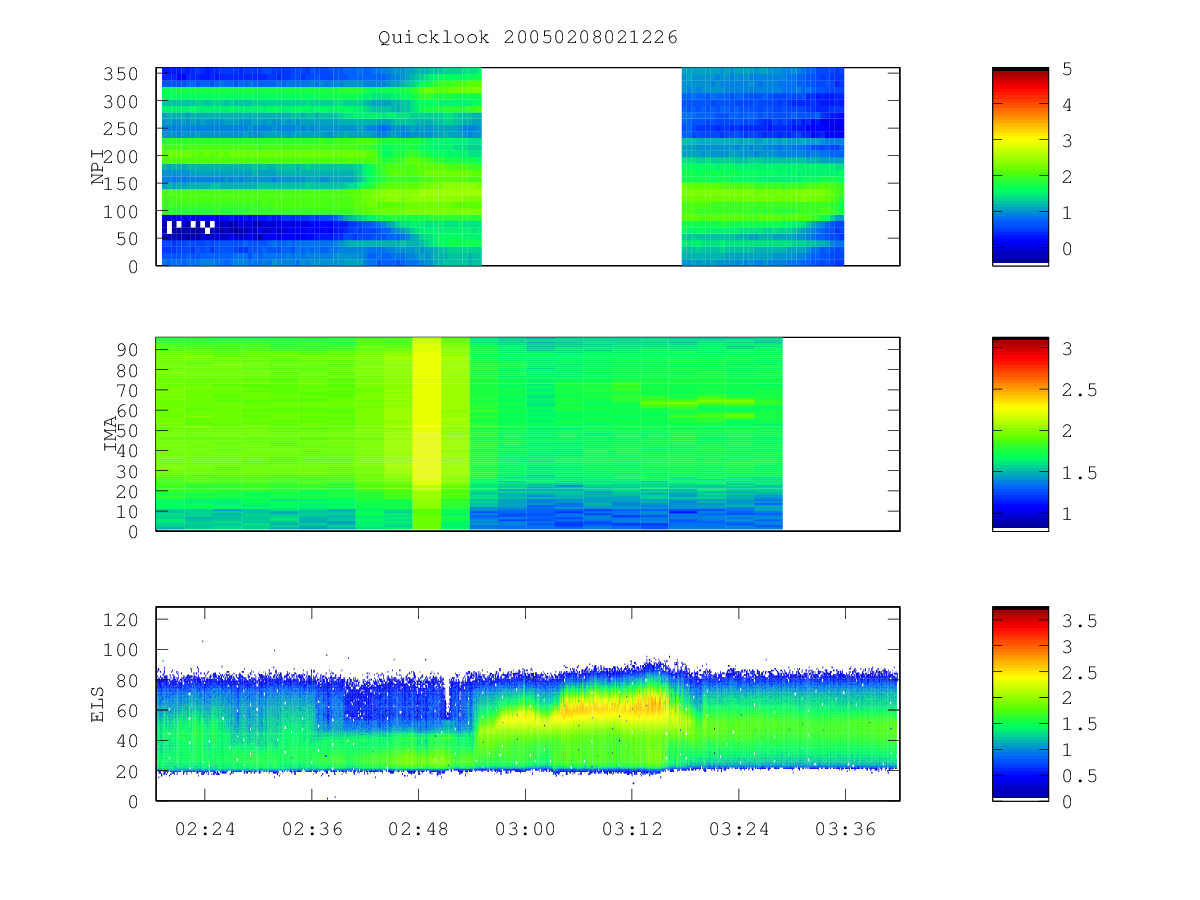Click the plot title Quicklook 20050208021226
The height and width of the screenshot is (900, 1200).
pos(528,38)
